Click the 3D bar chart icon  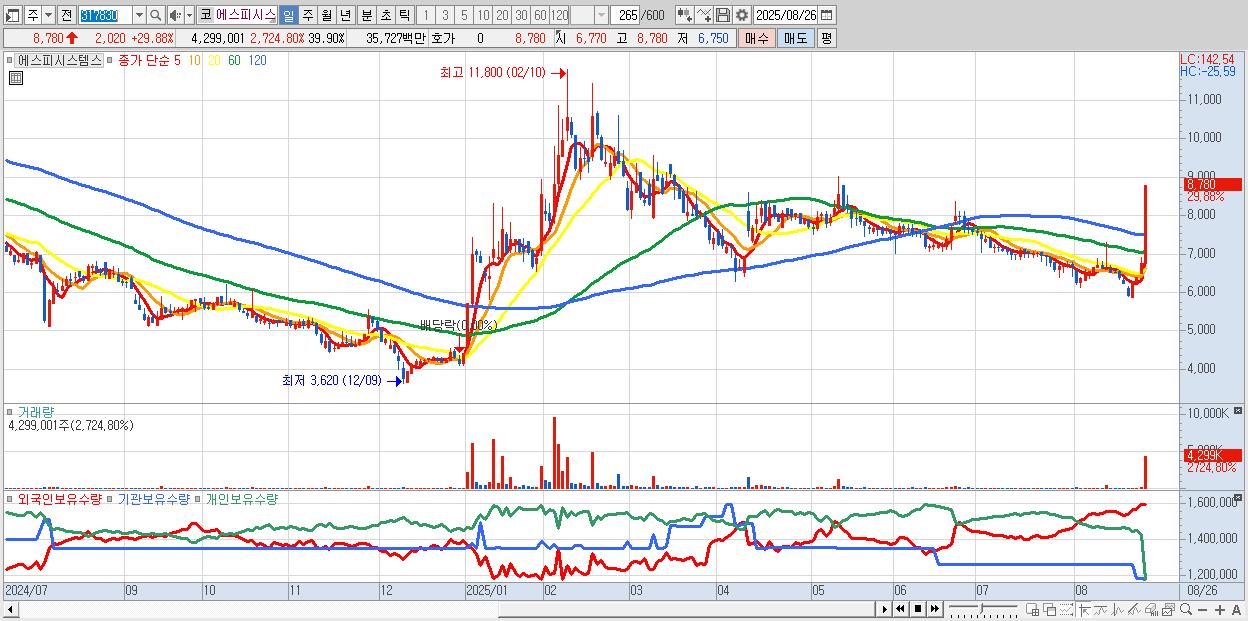[x=1151, y=609]
